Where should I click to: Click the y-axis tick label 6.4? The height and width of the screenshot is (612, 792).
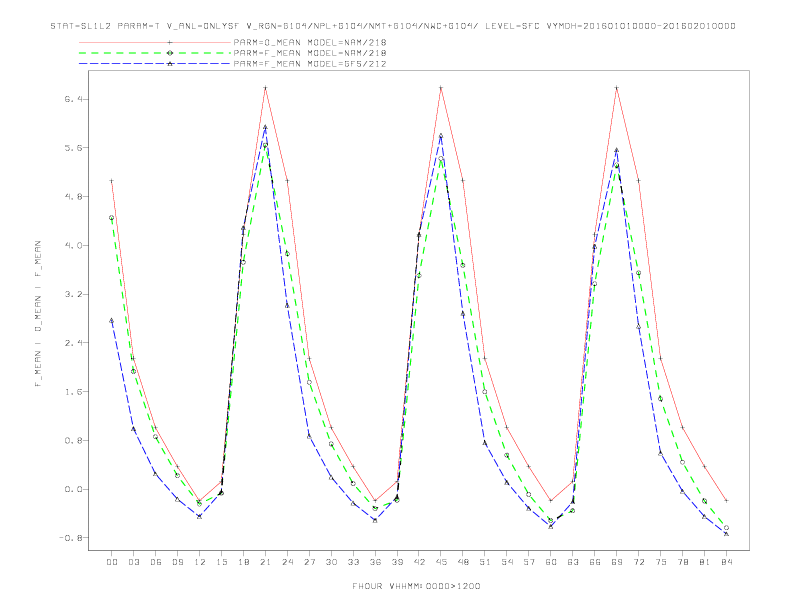[73, 99]
